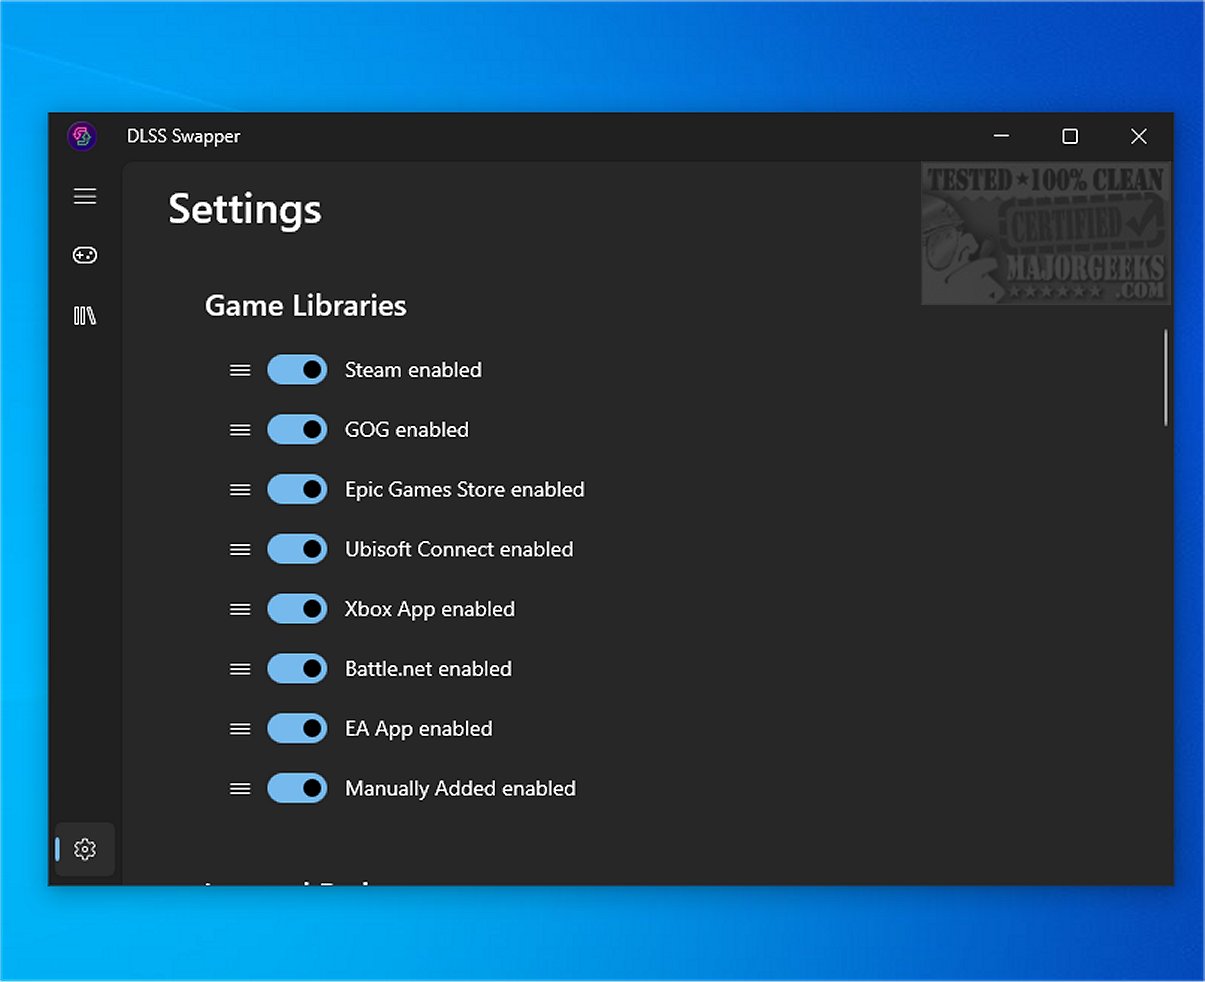Click the 'EA App enabled' label

click(419, 729)
